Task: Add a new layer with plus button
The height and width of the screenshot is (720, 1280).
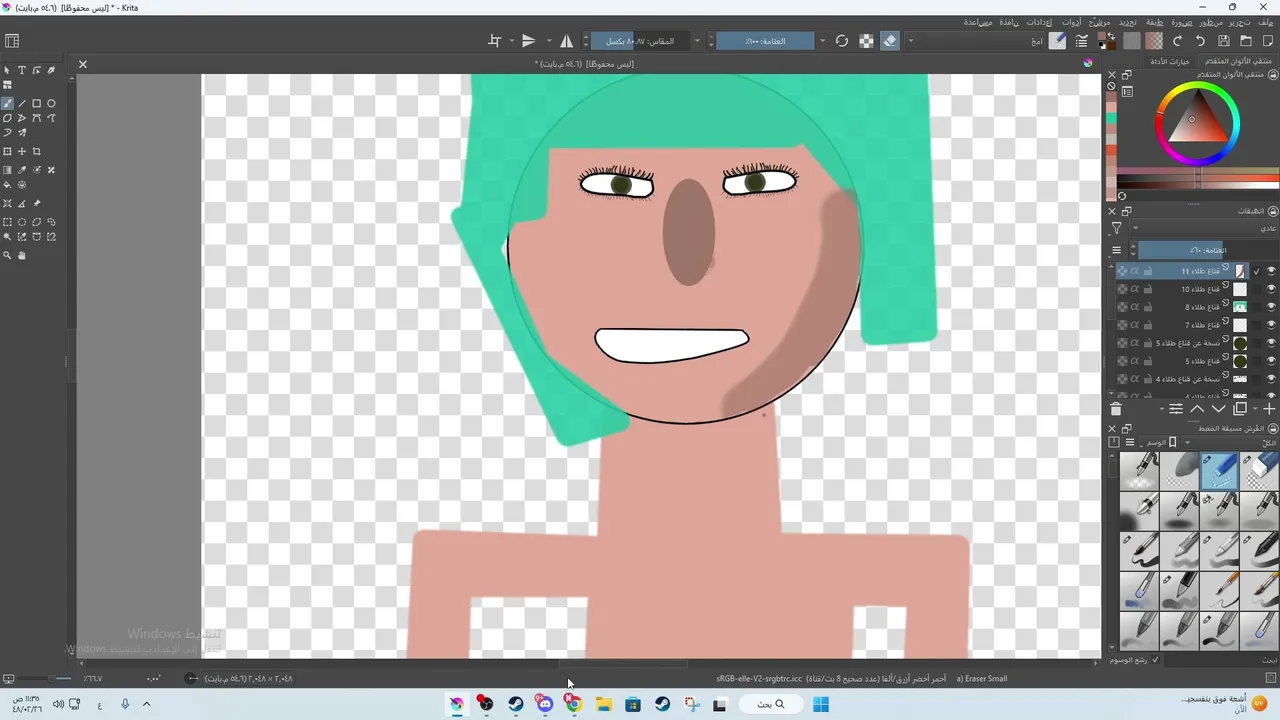Action: click(1270, 409)
